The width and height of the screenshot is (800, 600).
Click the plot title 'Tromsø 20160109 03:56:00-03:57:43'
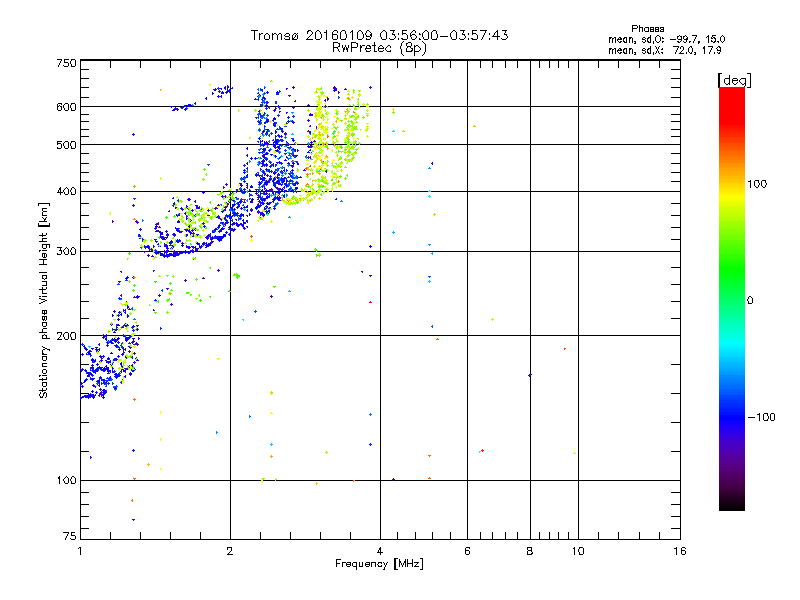380,35
